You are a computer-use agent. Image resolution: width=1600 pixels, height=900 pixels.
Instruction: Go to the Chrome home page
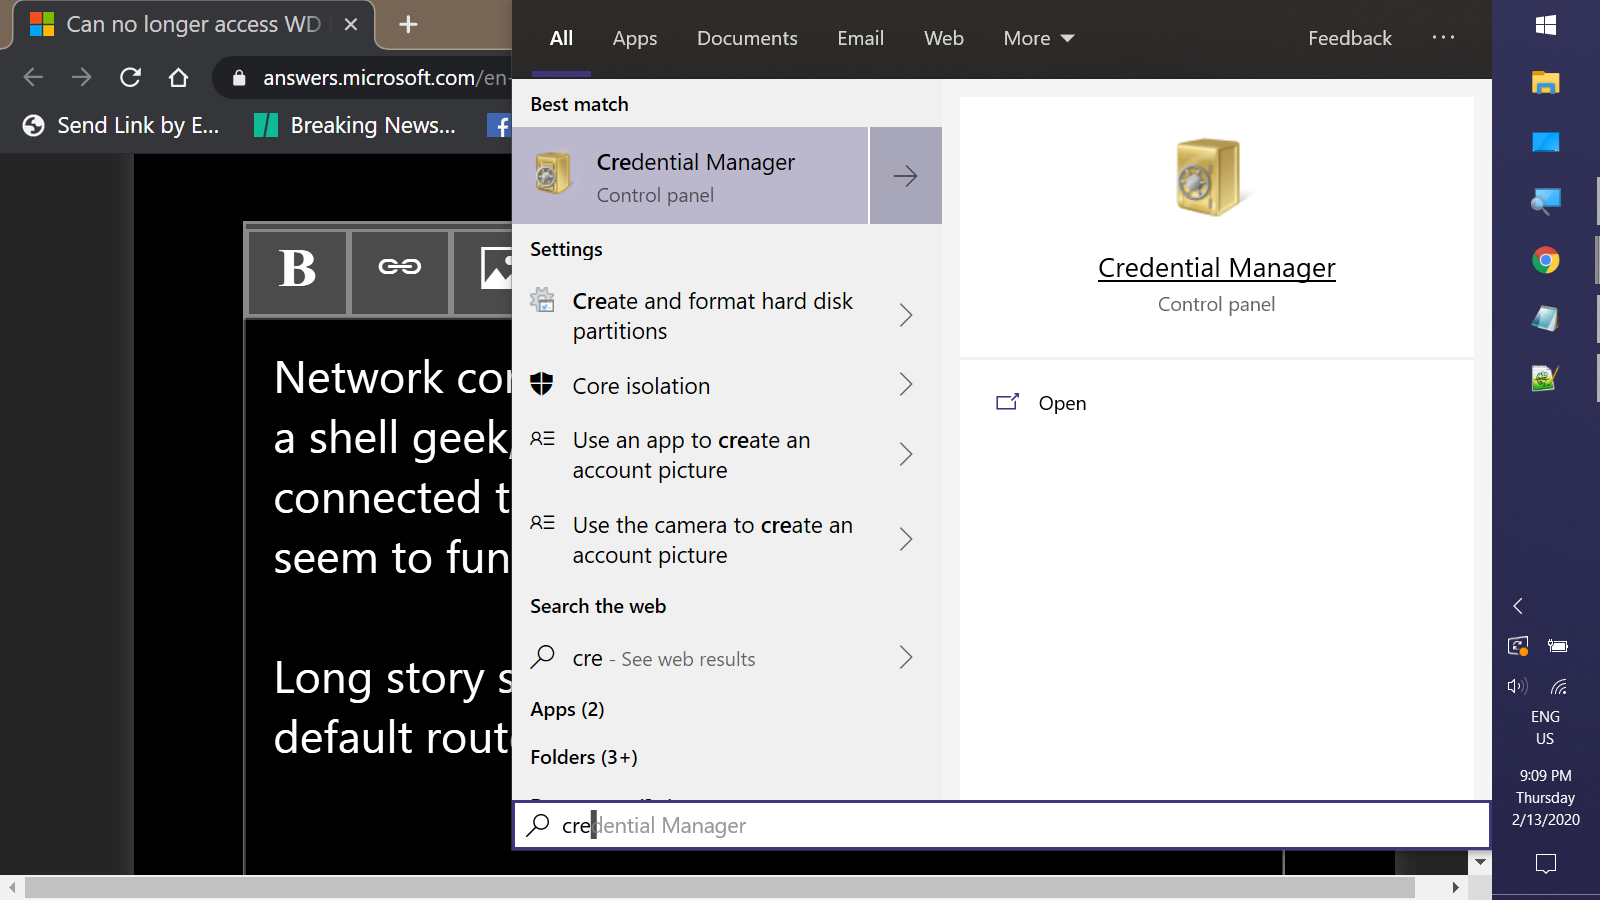click(178, 77)
